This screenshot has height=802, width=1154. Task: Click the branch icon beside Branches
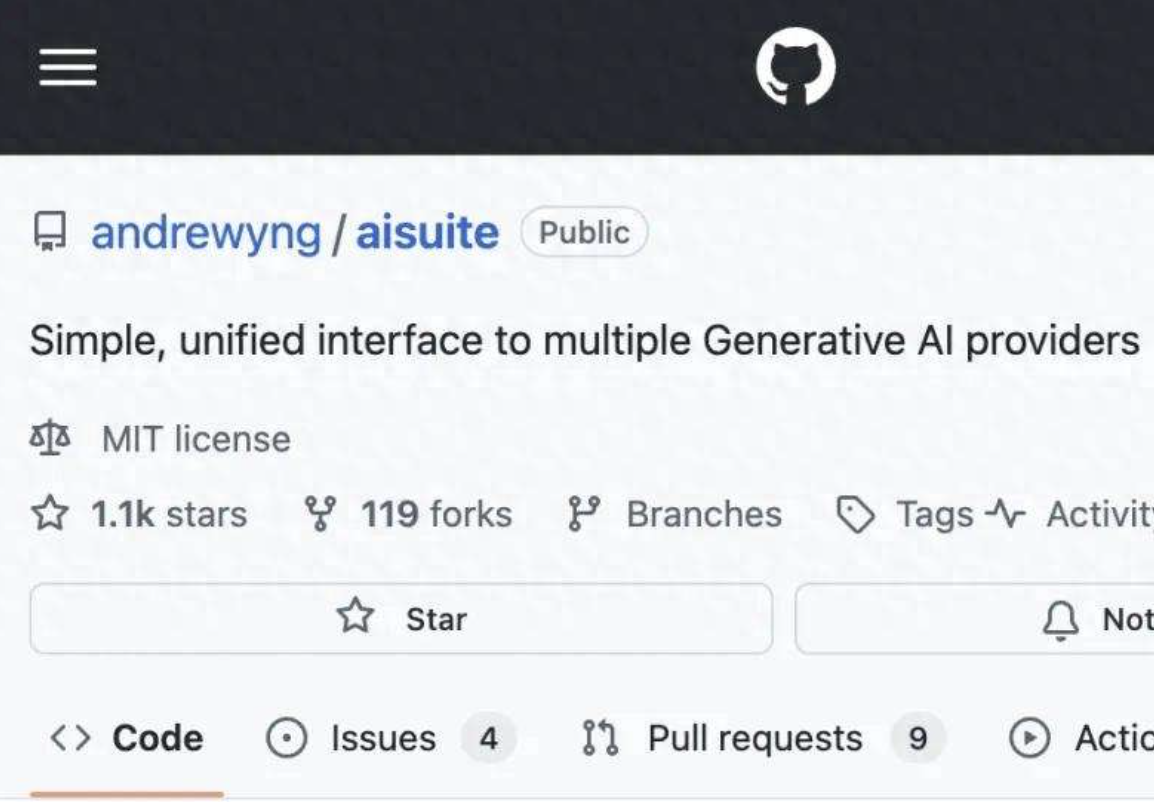(584, 514)
